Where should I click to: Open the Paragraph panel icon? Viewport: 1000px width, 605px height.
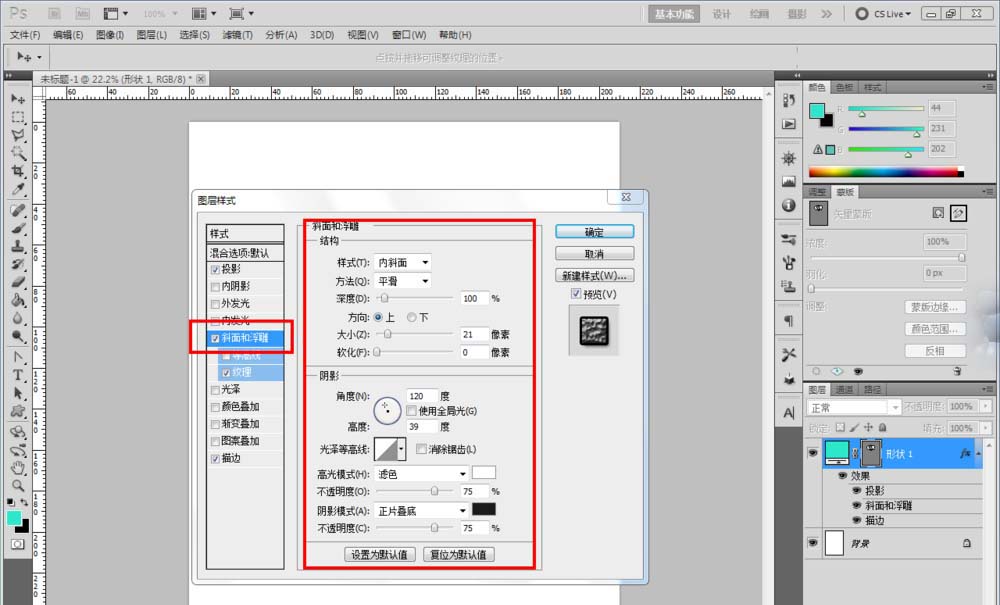[x=789, y=321]
